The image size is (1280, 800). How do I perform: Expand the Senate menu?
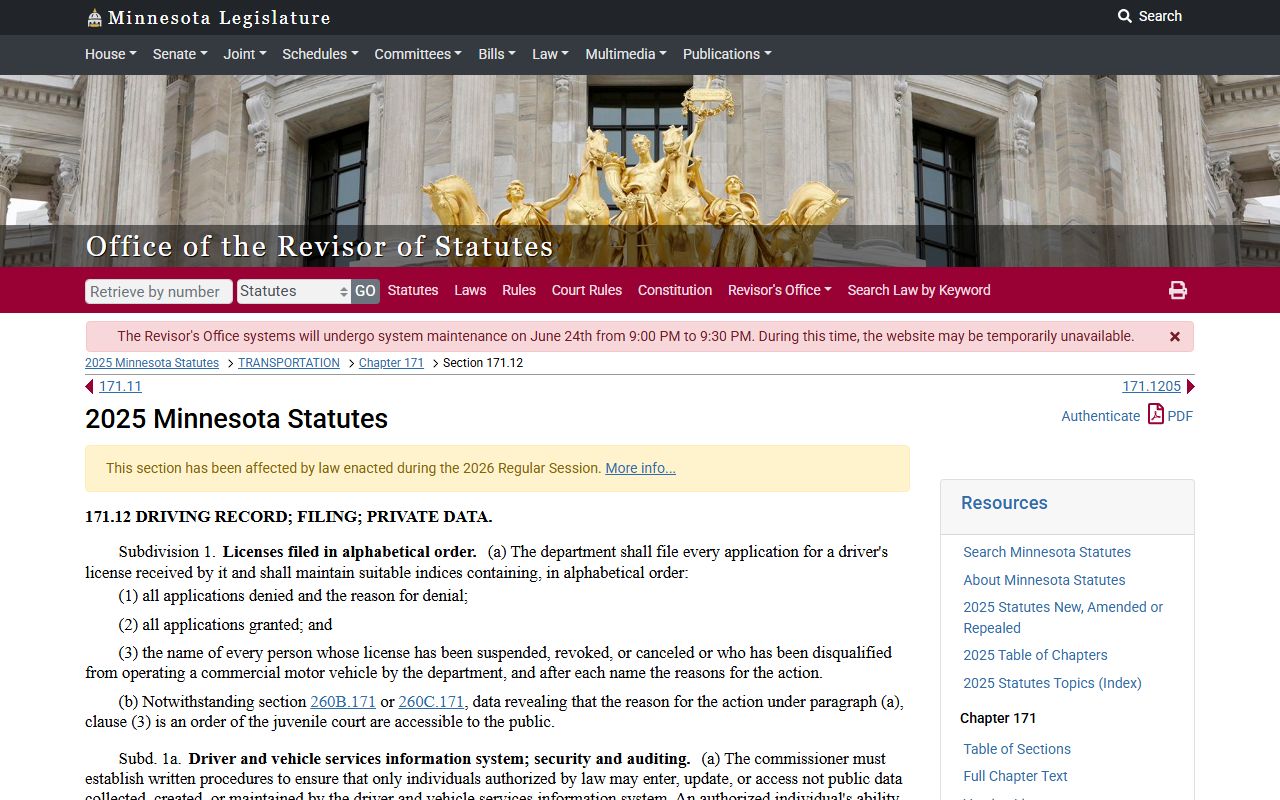point(180,54)
